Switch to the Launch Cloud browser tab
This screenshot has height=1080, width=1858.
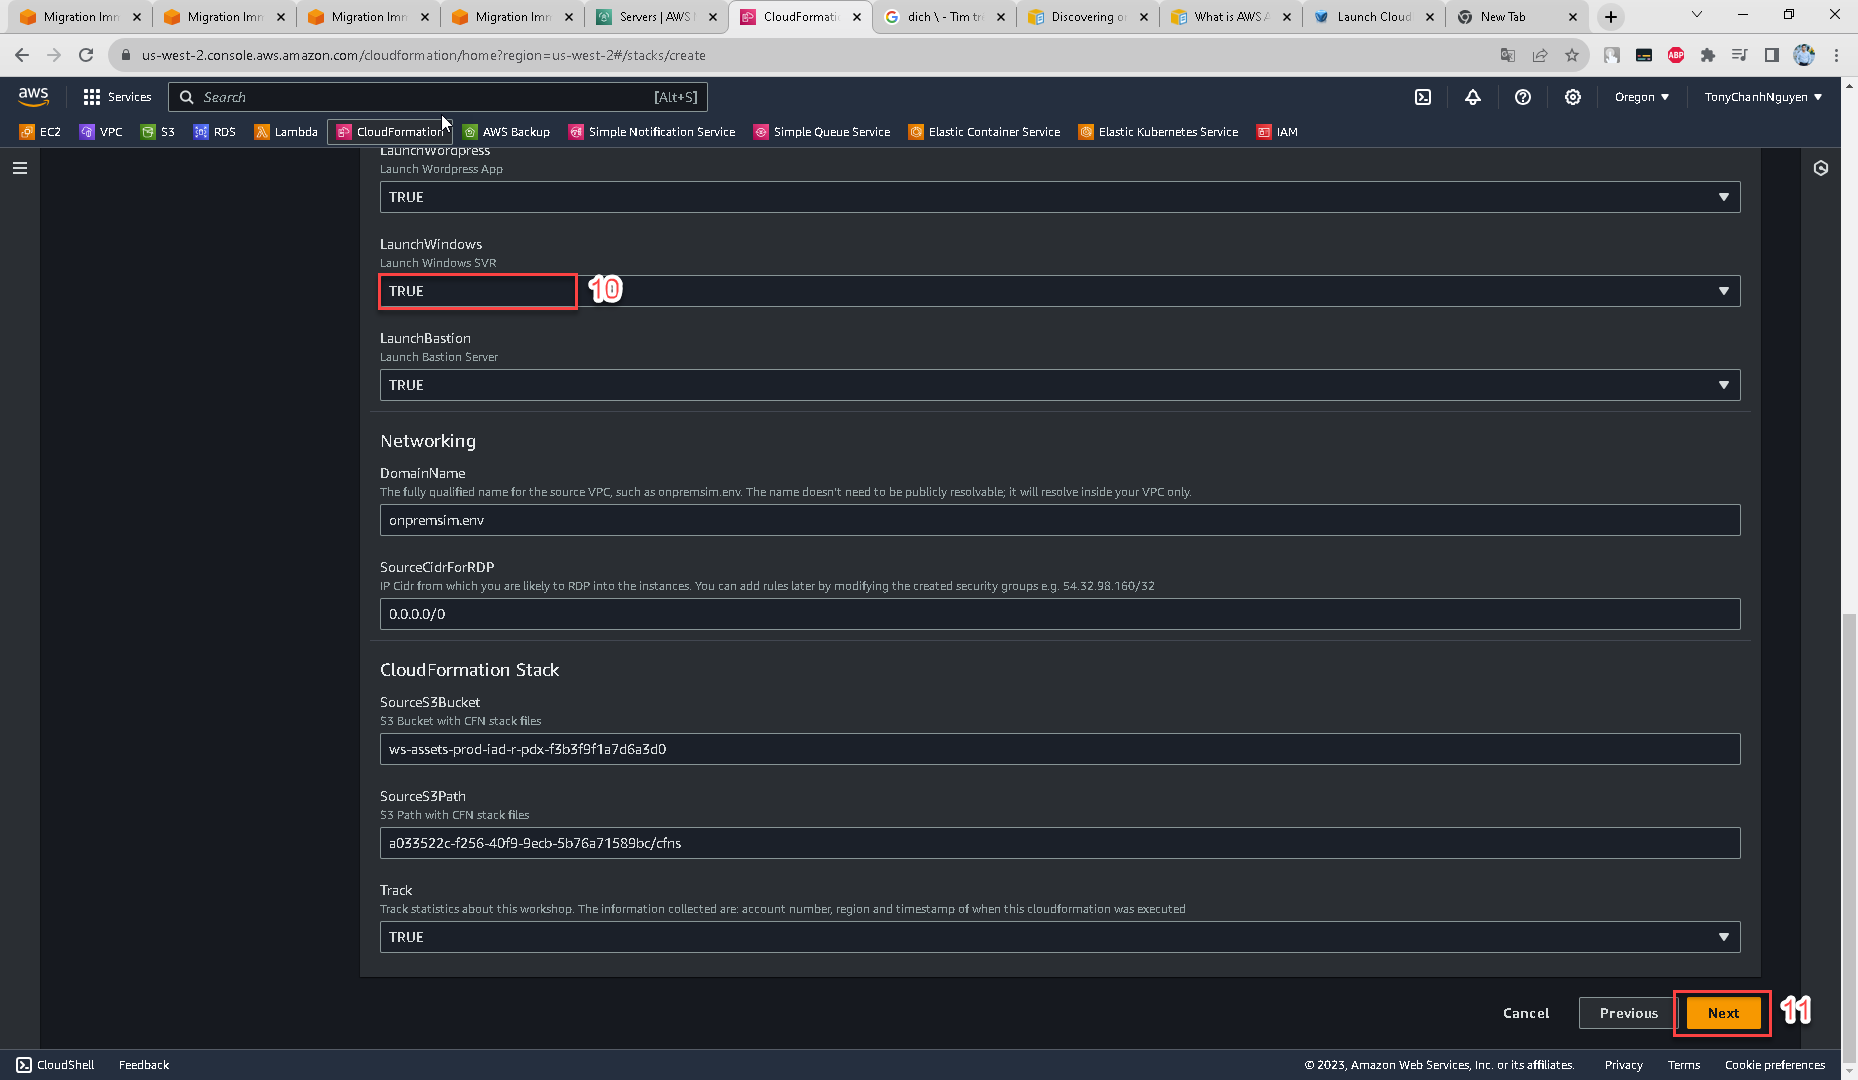pyautogui.click(x=1374, y=17)
